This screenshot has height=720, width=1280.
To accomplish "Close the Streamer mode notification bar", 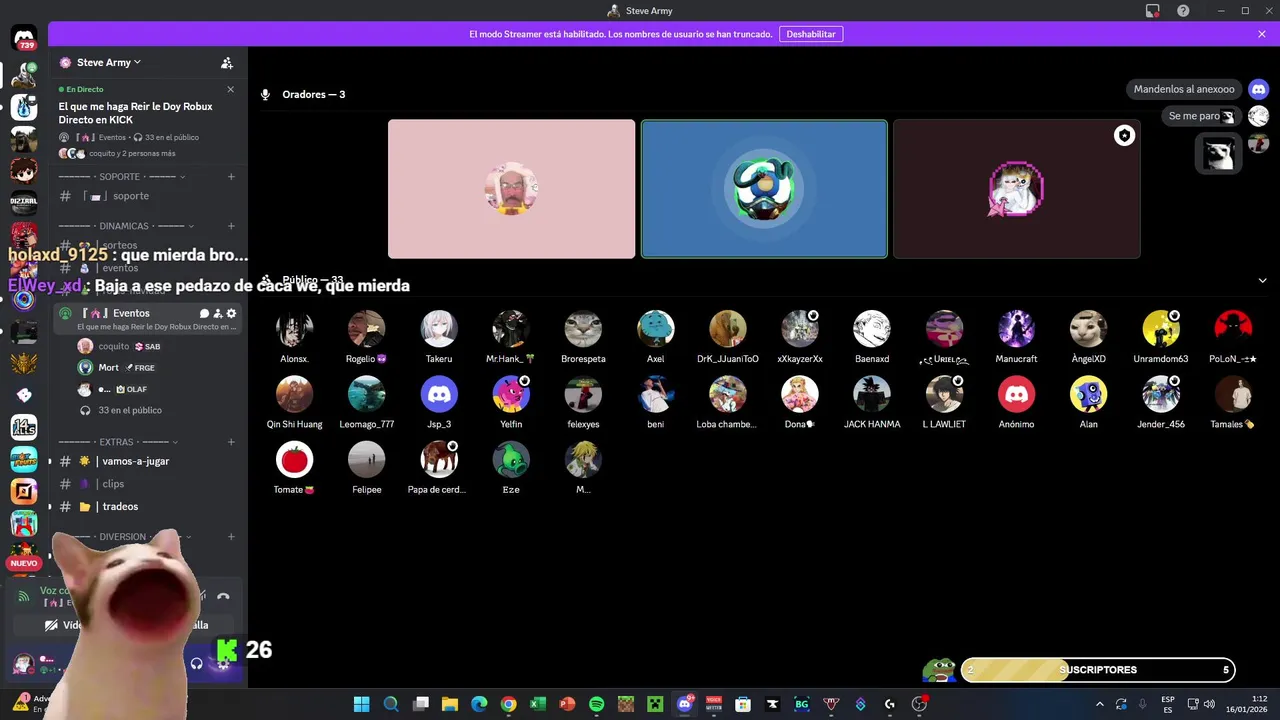I will (1262, 34).
